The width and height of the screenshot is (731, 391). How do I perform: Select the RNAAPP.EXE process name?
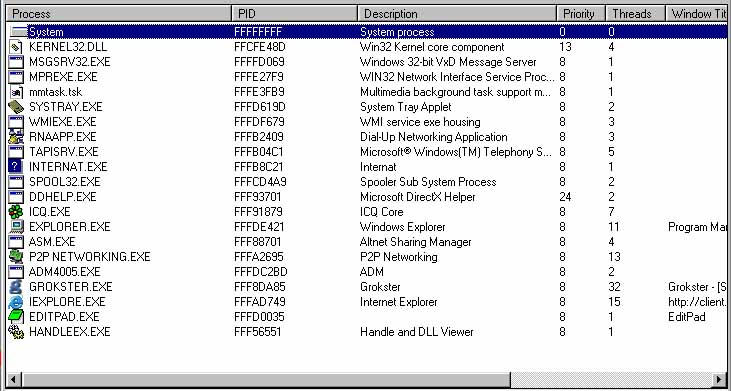pyautogui.click(x=62, y=137)
